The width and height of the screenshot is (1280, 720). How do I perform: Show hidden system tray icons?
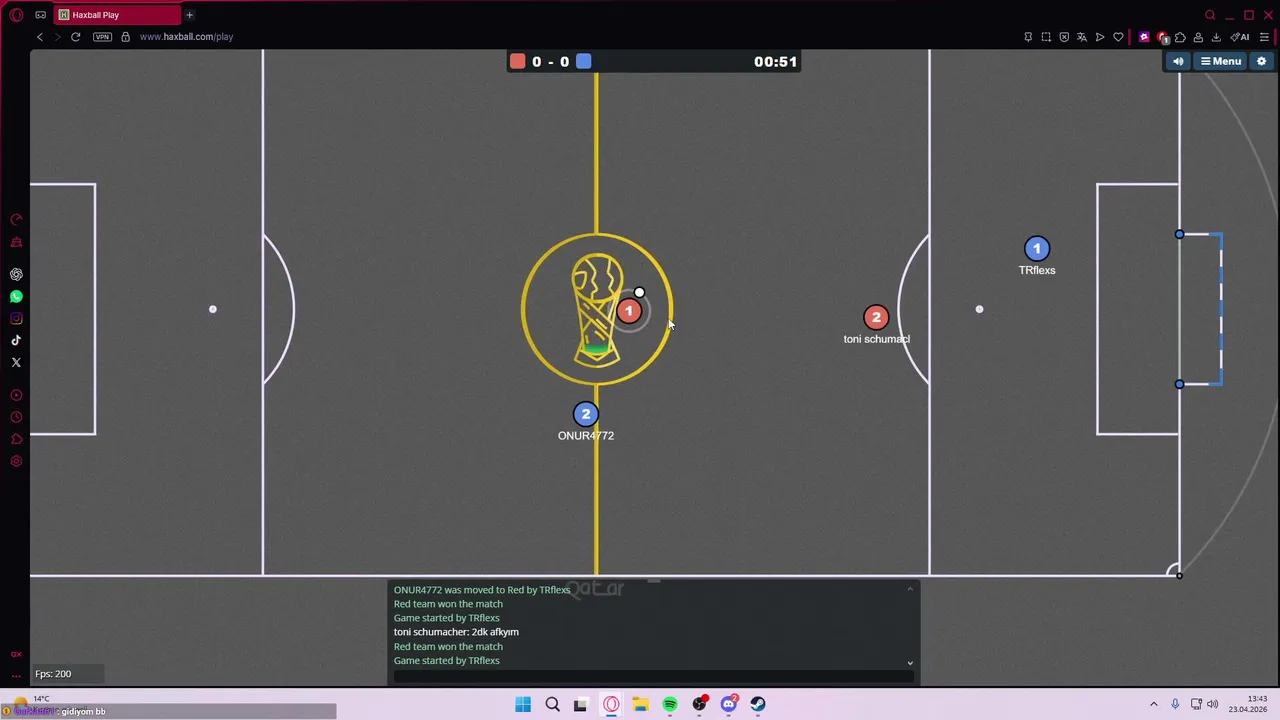coord(1153,704)
